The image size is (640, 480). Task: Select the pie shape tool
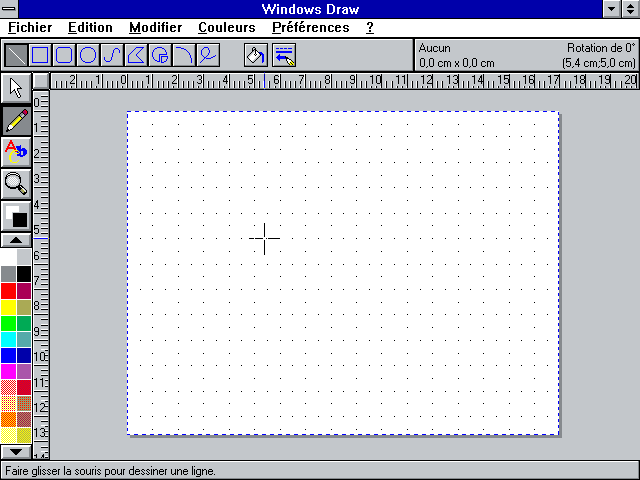(x=160, y=55)
